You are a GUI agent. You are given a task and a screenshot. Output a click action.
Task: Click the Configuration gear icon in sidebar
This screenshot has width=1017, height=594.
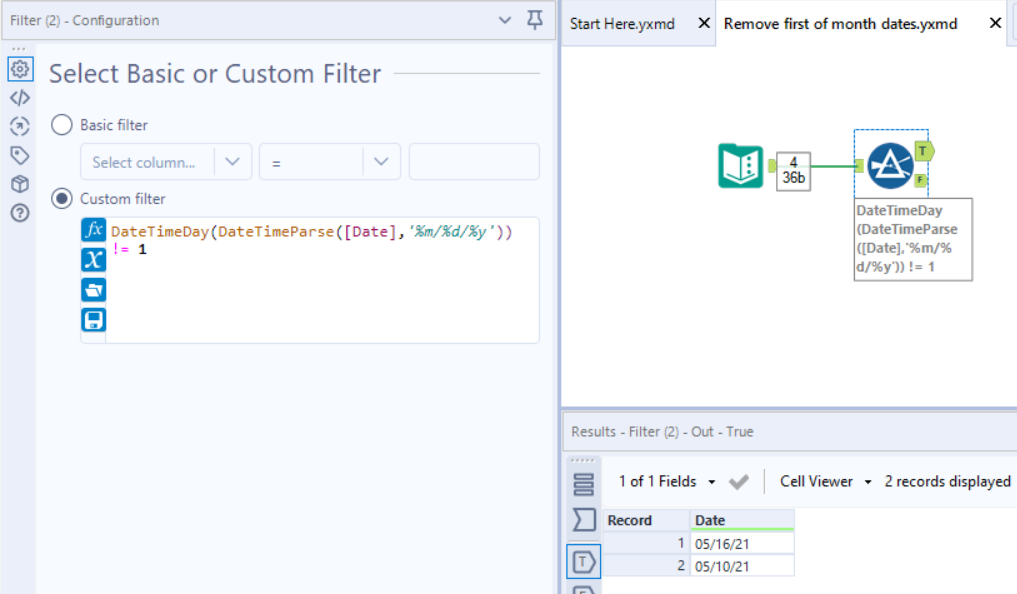point(19,69)
